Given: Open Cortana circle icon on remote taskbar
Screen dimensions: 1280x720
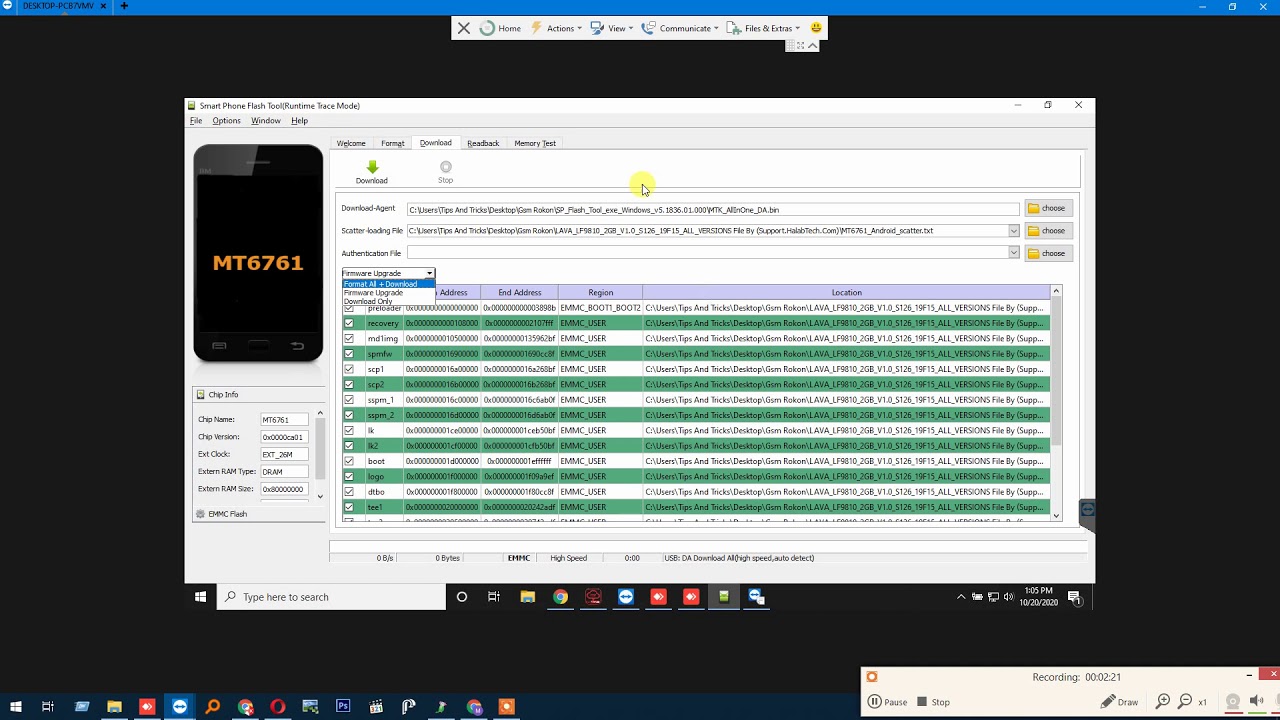Looking at the screenshot, I should 461,597.
